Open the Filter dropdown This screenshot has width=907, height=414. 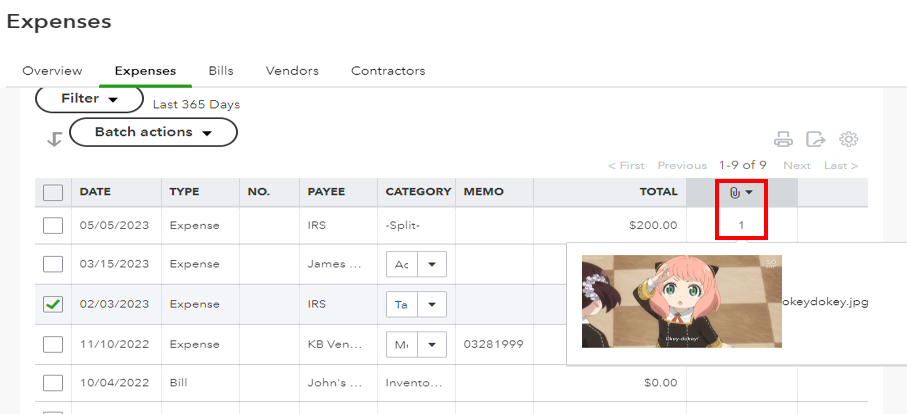[x=89, y=99]
